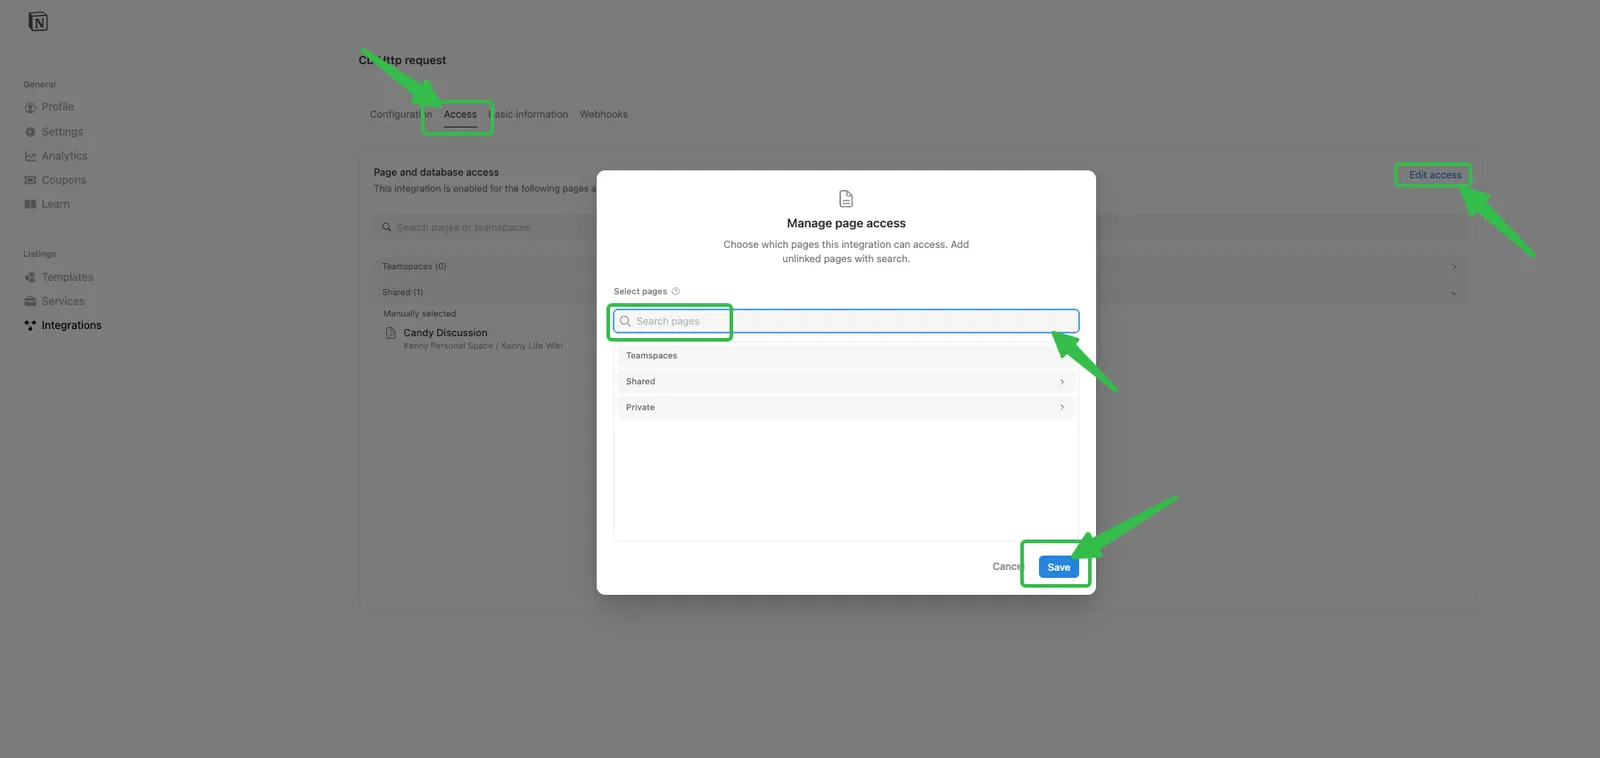Image resolution: width=1600 pixels, height=758 pixels.
Task: Select the Integrations icon in sidebar
Action: (30, 326)
